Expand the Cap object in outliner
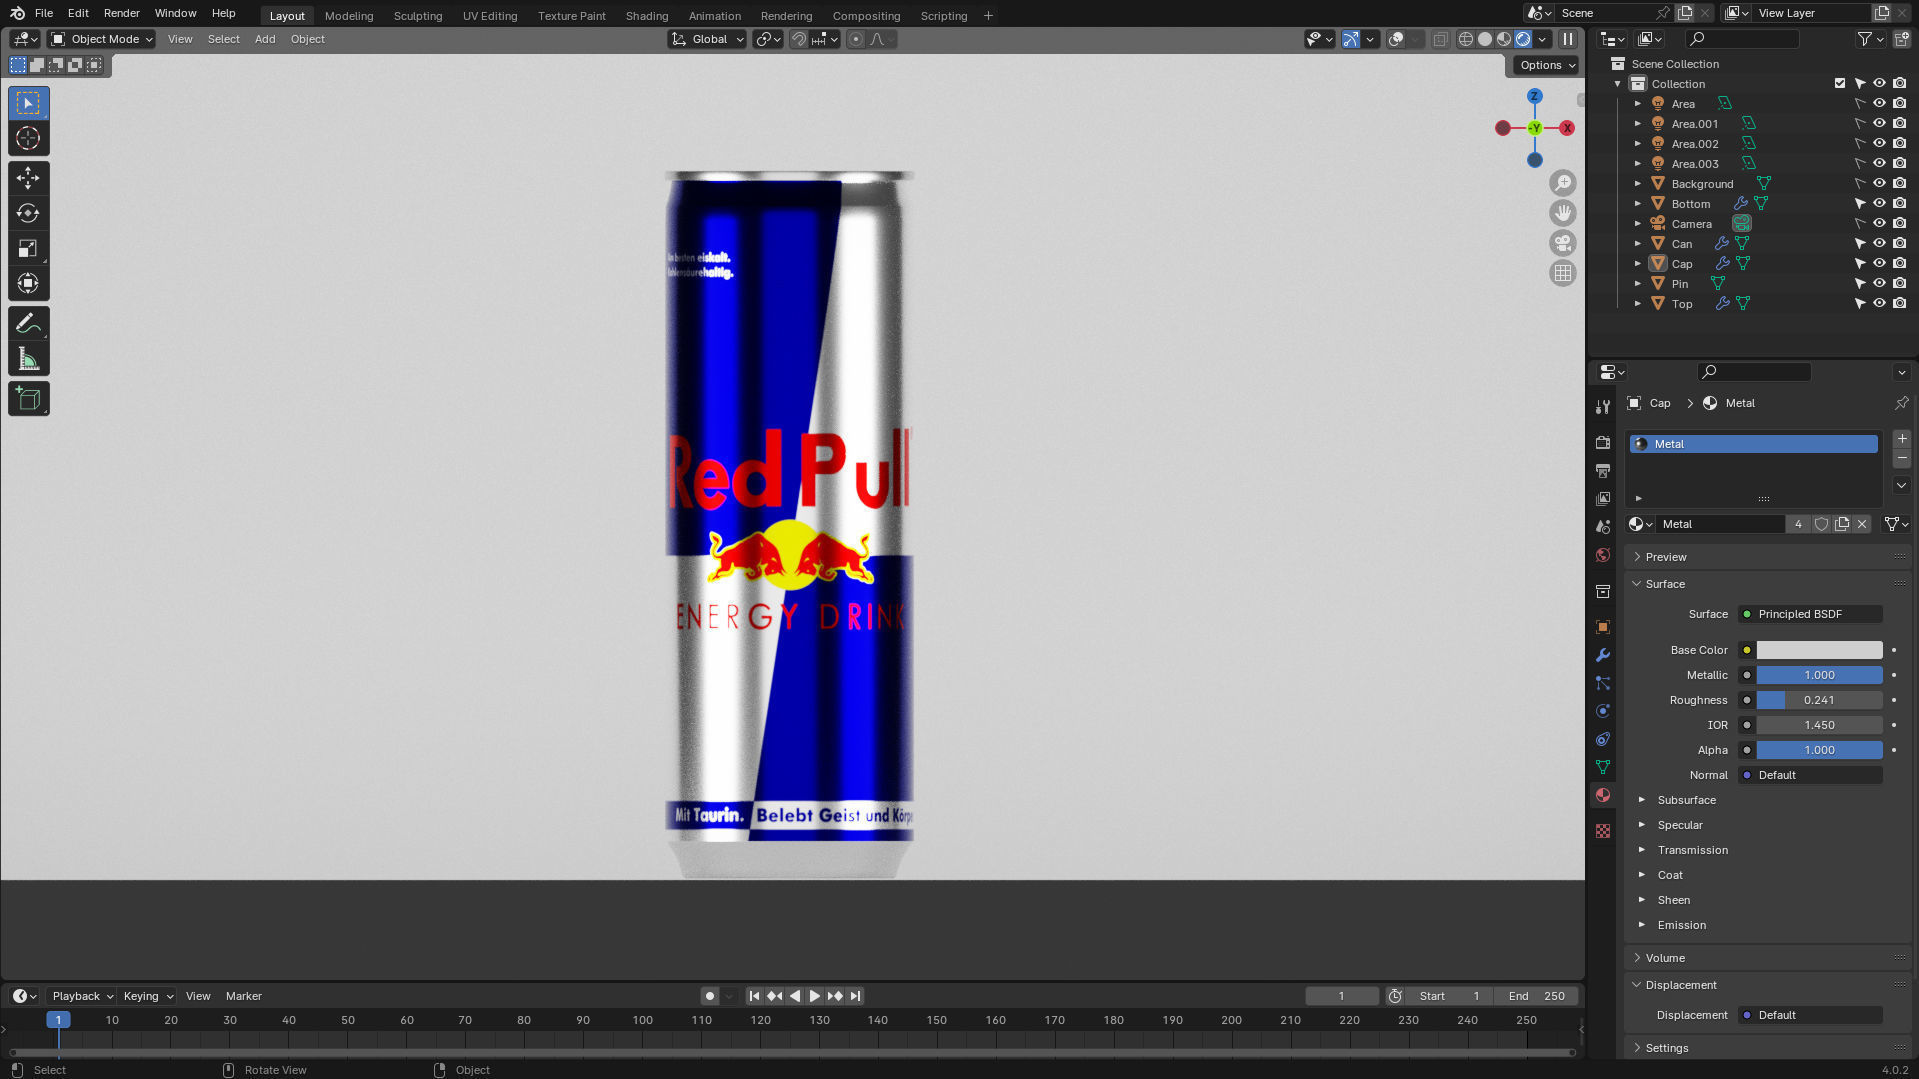Viewport: 1919px width, 1079px height. pos(1638,263)
